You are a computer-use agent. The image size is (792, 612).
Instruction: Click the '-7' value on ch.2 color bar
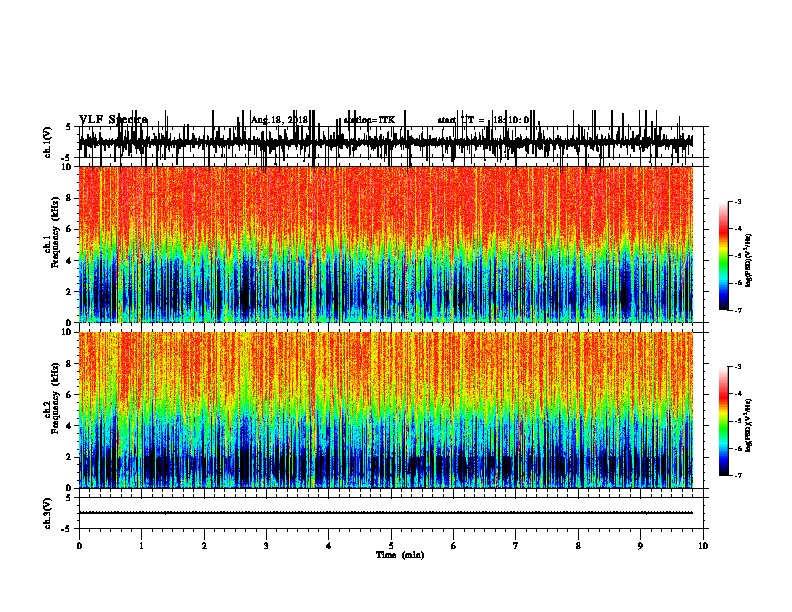point(737,475)
